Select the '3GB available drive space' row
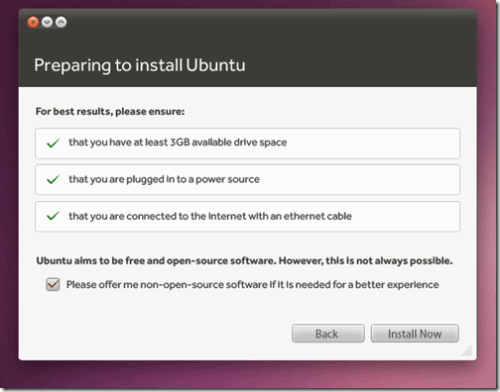This screenshot has height=392, width=500. (248, 143)
